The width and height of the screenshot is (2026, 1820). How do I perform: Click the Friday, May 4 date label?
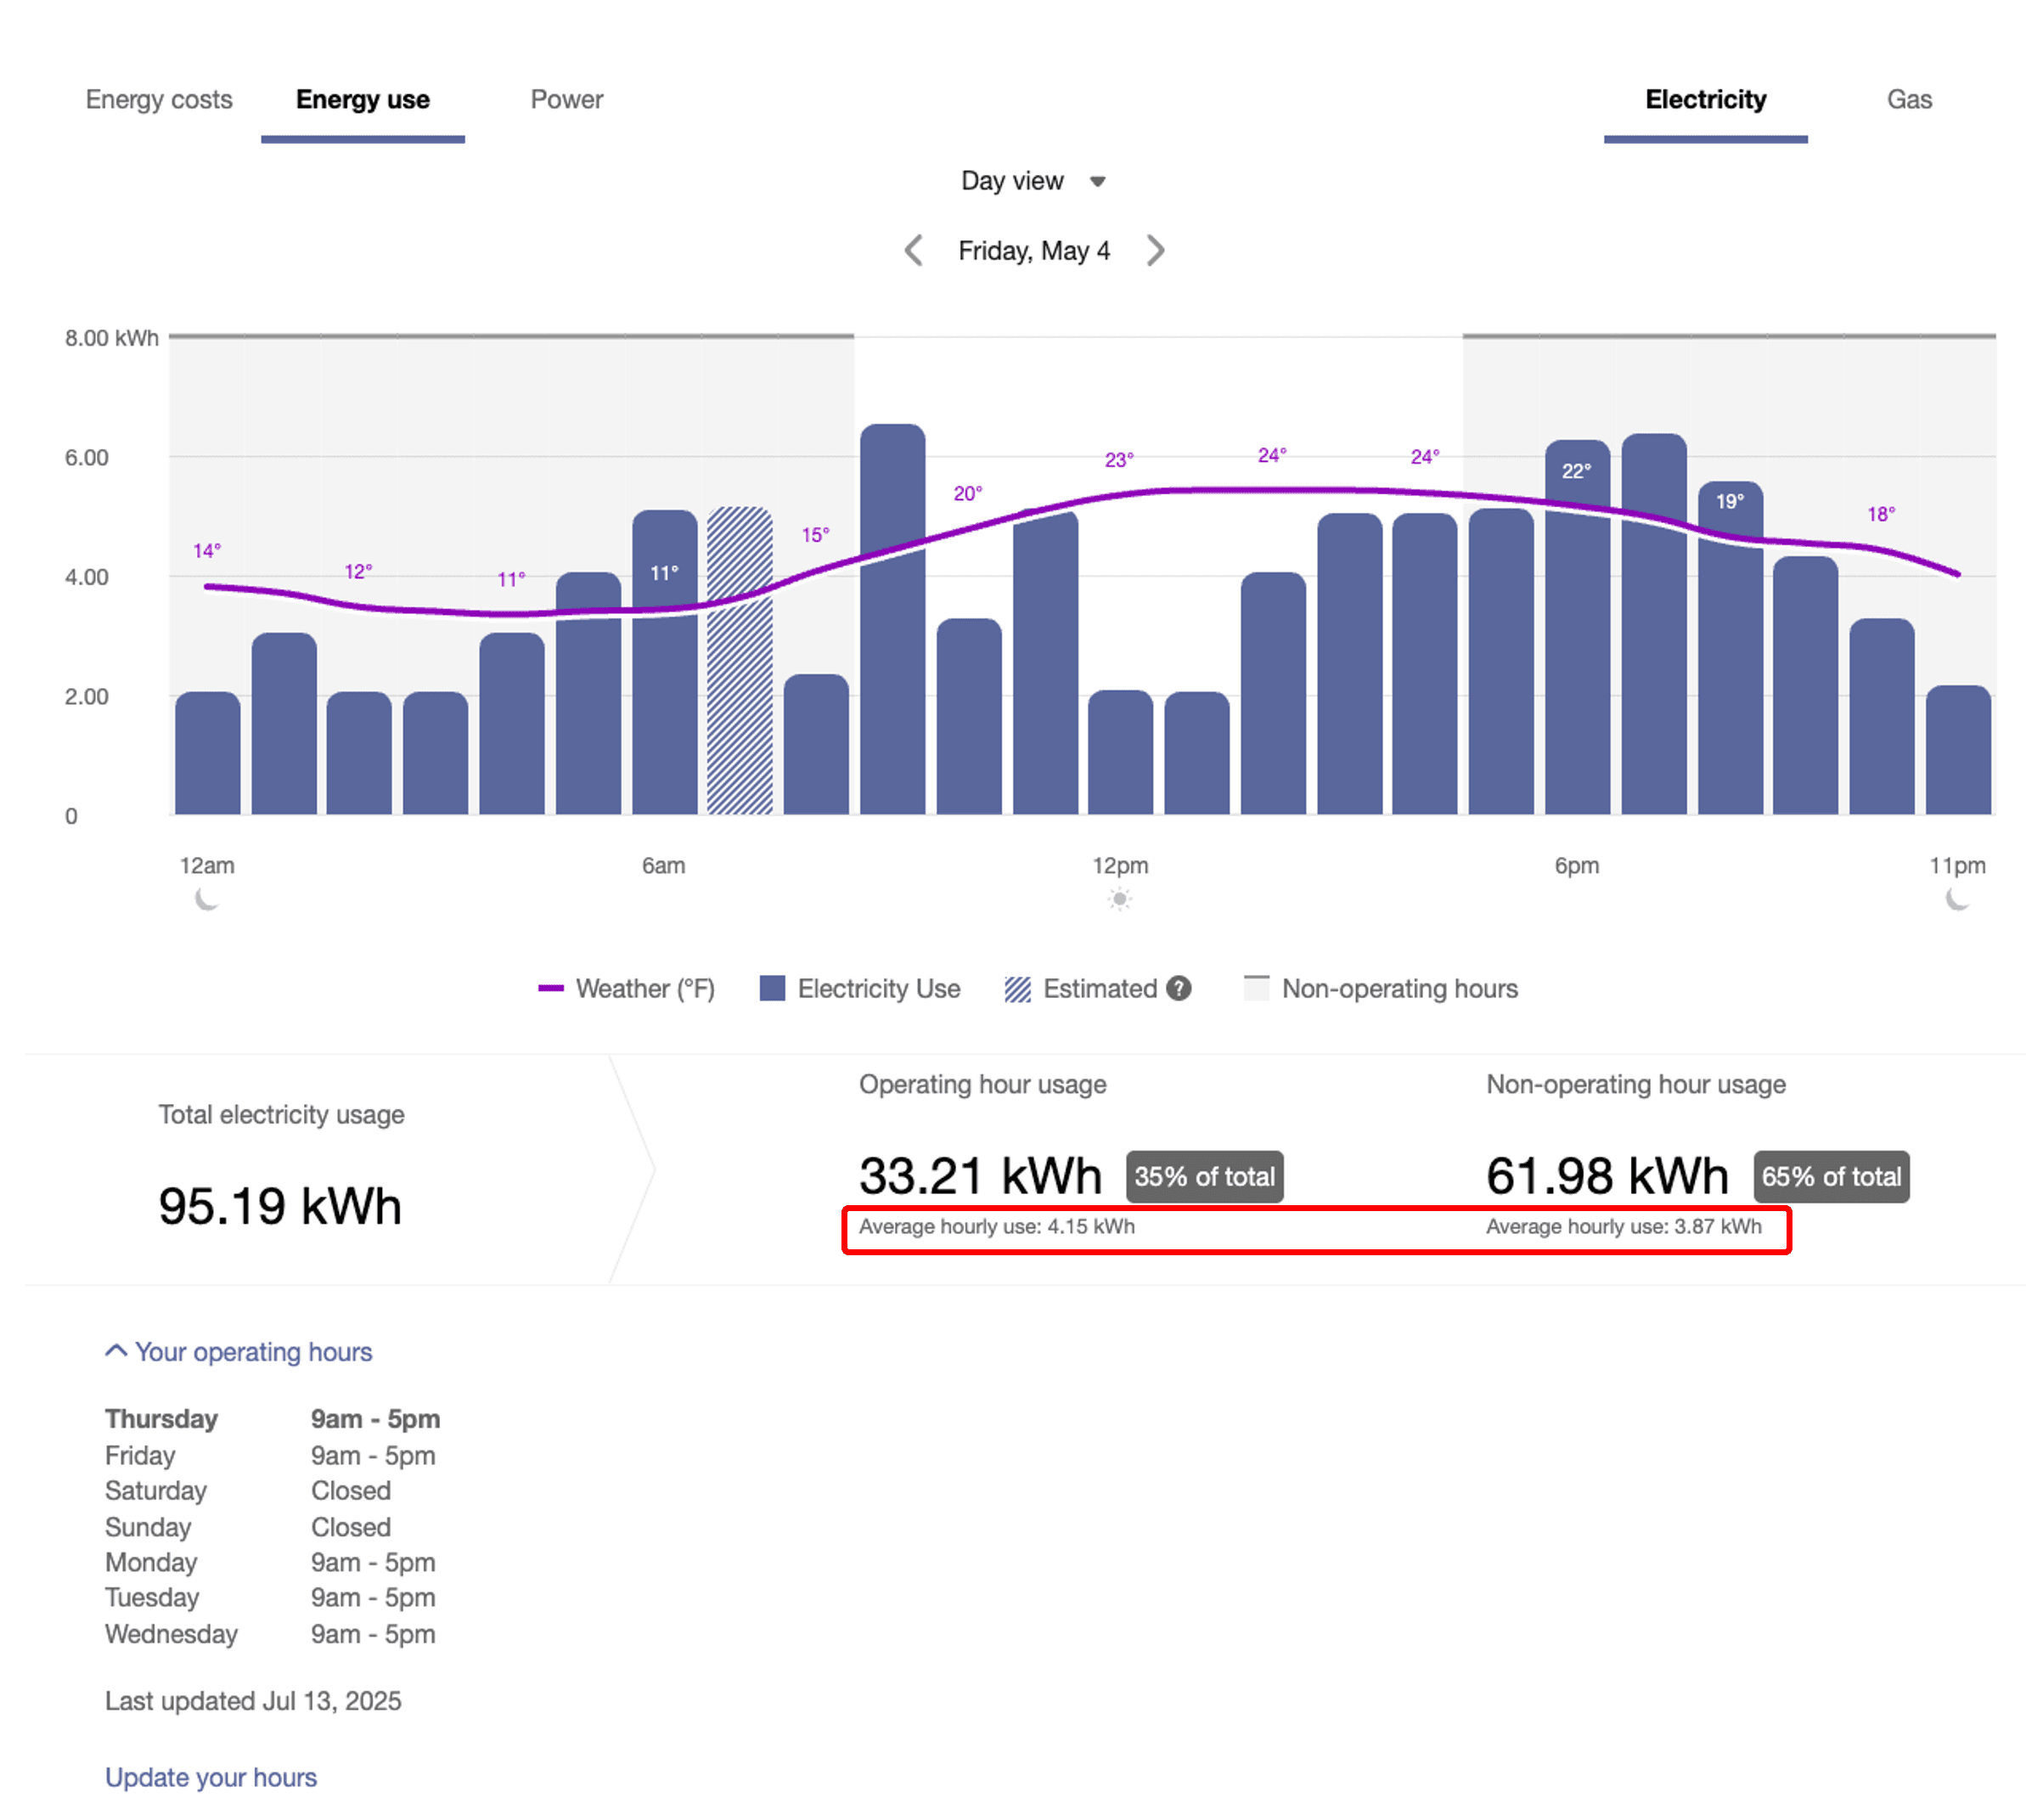[x=1034, y=250]
